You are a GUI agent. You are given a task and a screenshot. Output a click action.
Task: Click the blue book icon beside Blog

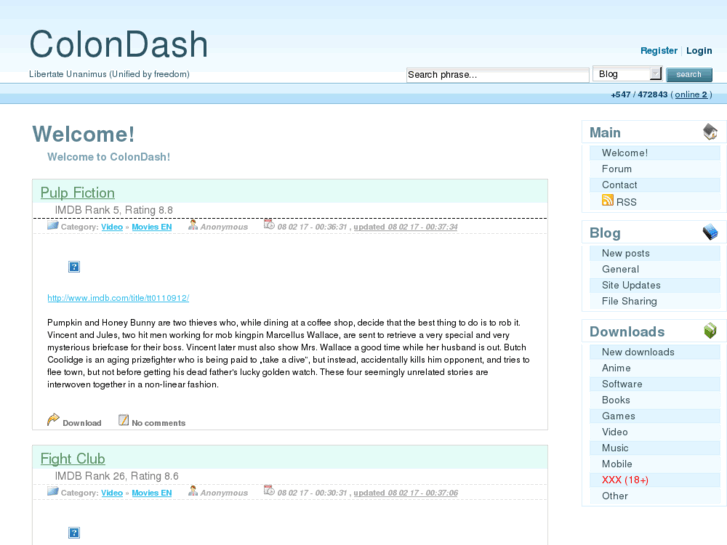tap(710, 232)
